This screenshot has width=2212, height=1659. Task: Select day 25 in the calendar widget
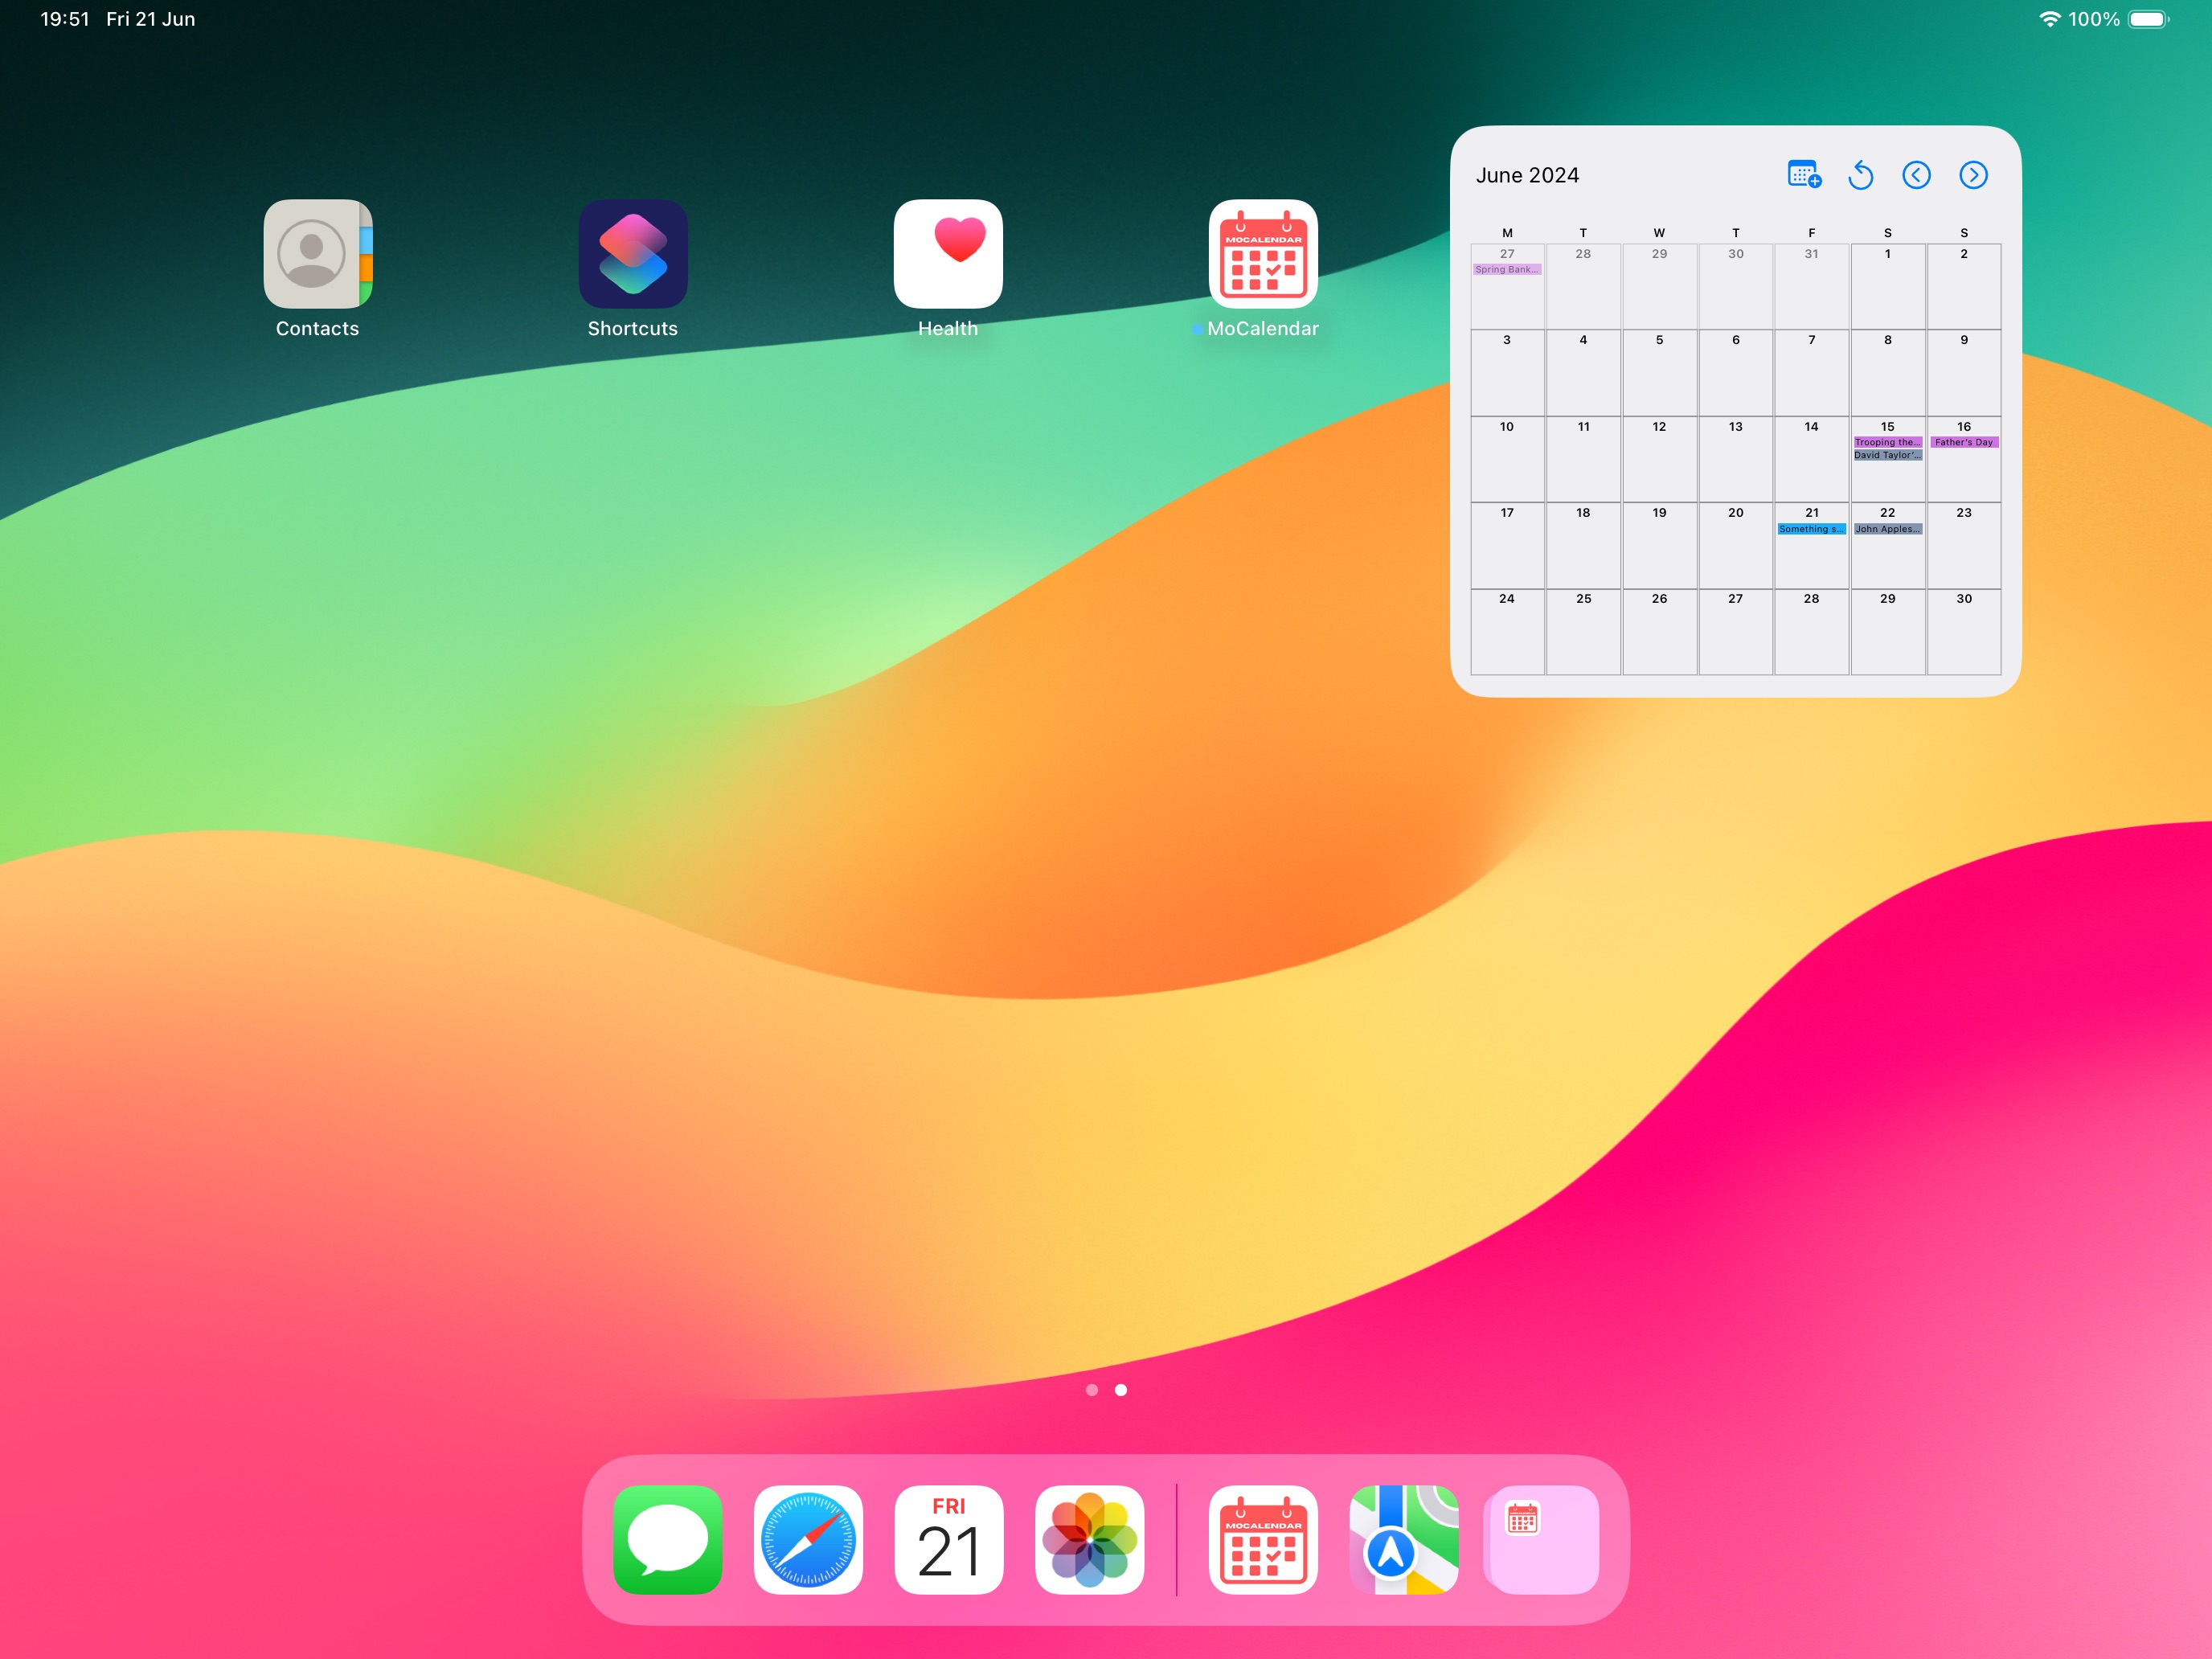pyautogui.click(x=1583, y=631)
